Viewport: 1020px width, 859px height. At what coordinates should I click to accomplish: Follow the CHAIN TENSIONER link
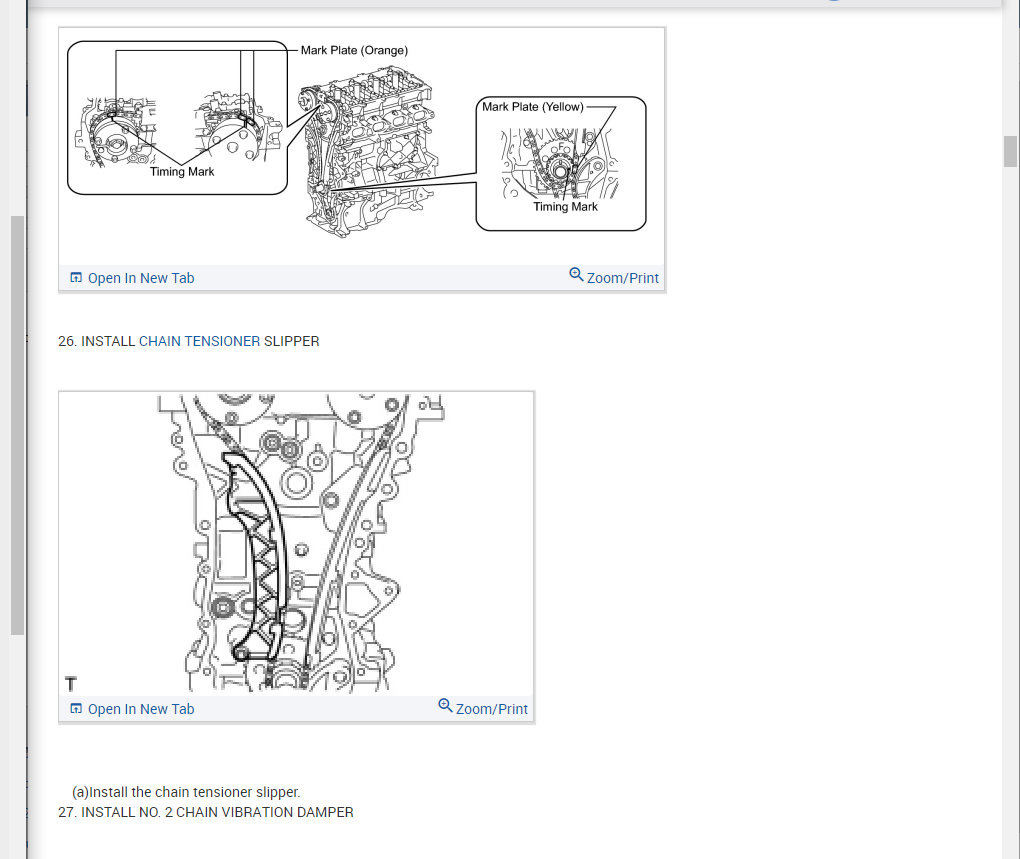coord(200,341)
